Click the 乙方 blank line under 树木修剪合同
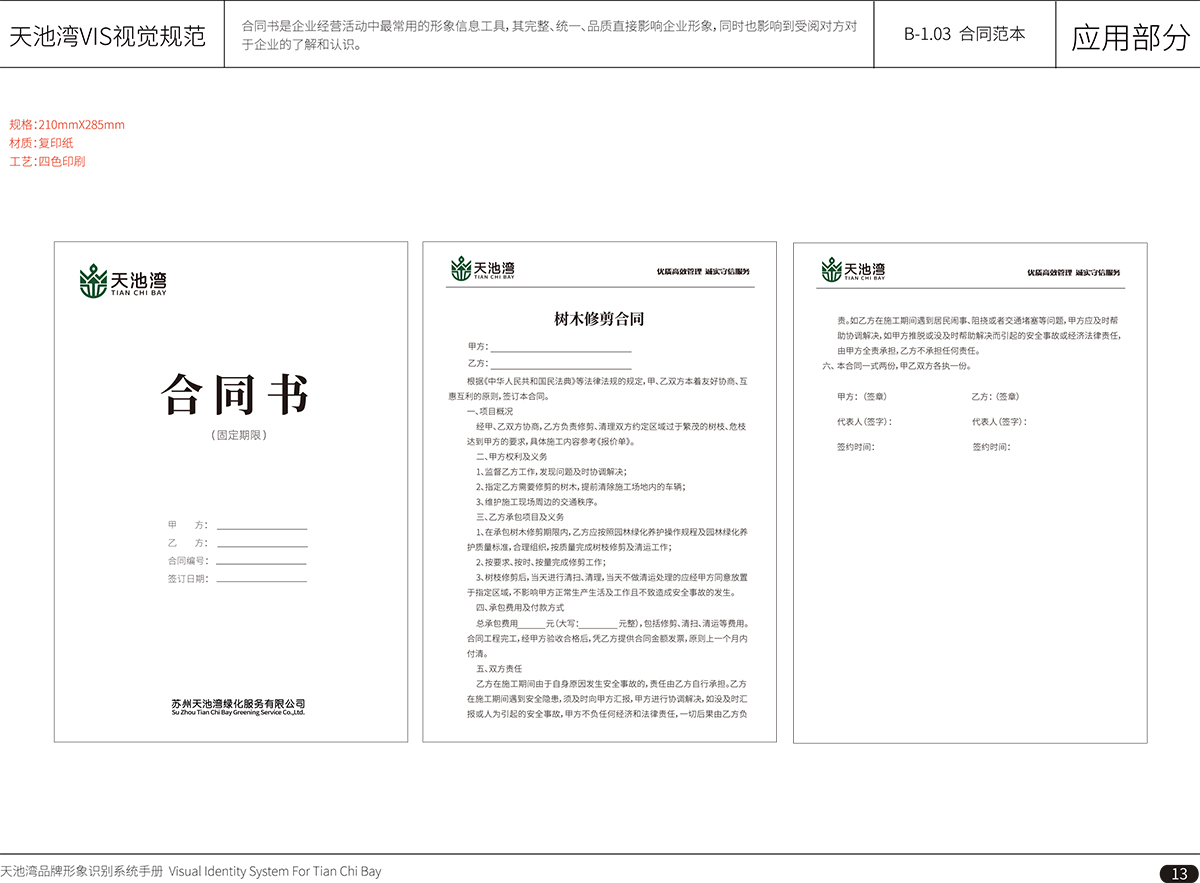 560,364
